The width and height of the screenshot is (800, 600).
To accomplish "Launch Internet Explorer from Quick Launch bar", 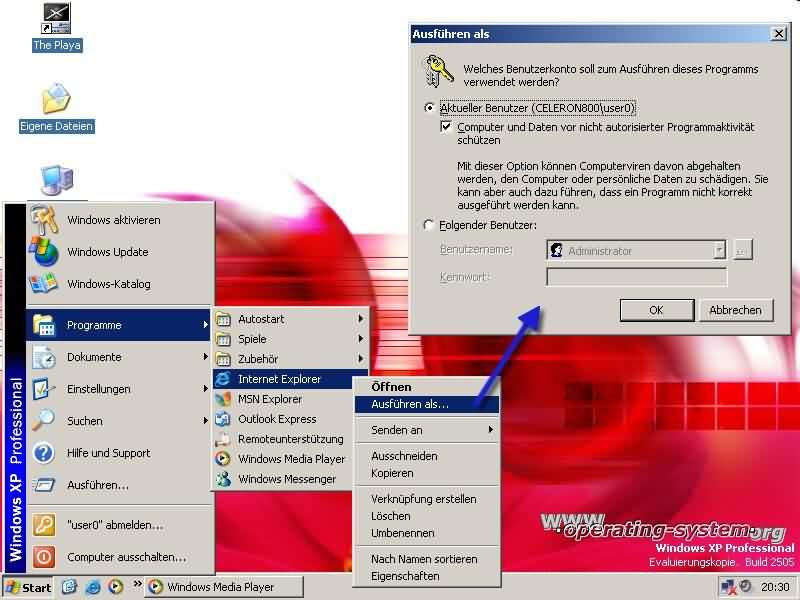I will (93, 587).
